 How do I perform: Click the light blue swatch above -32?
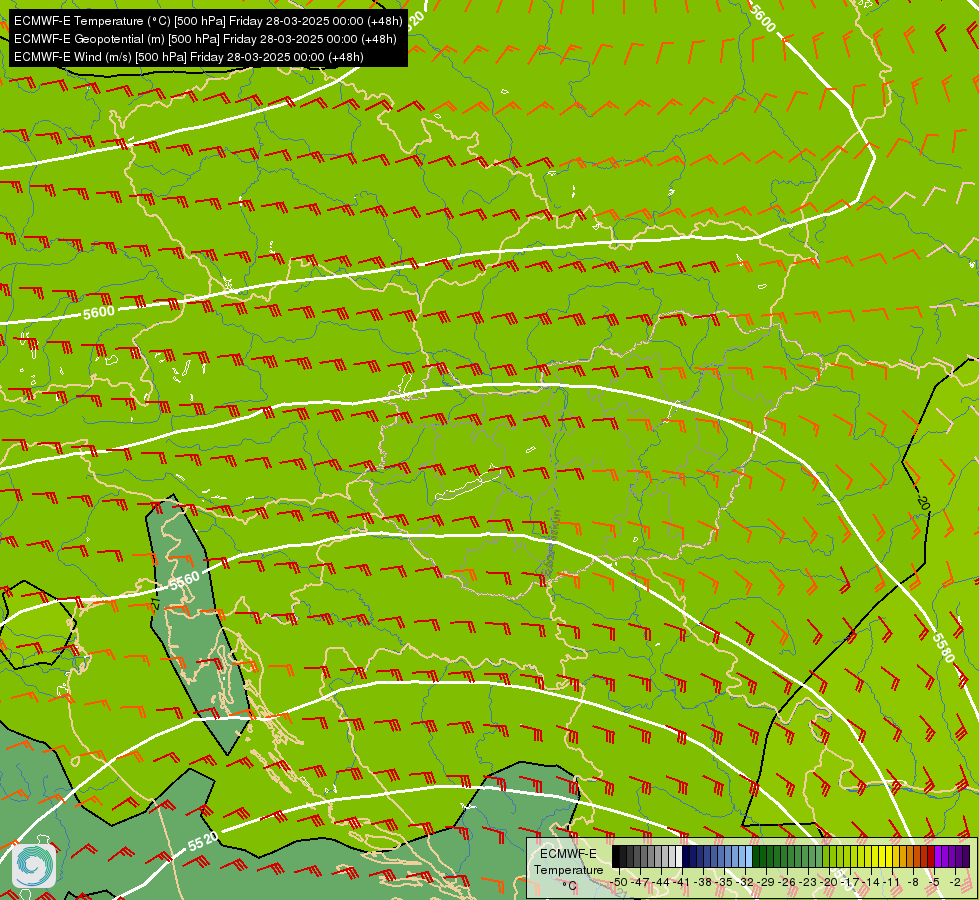[749, 856]
